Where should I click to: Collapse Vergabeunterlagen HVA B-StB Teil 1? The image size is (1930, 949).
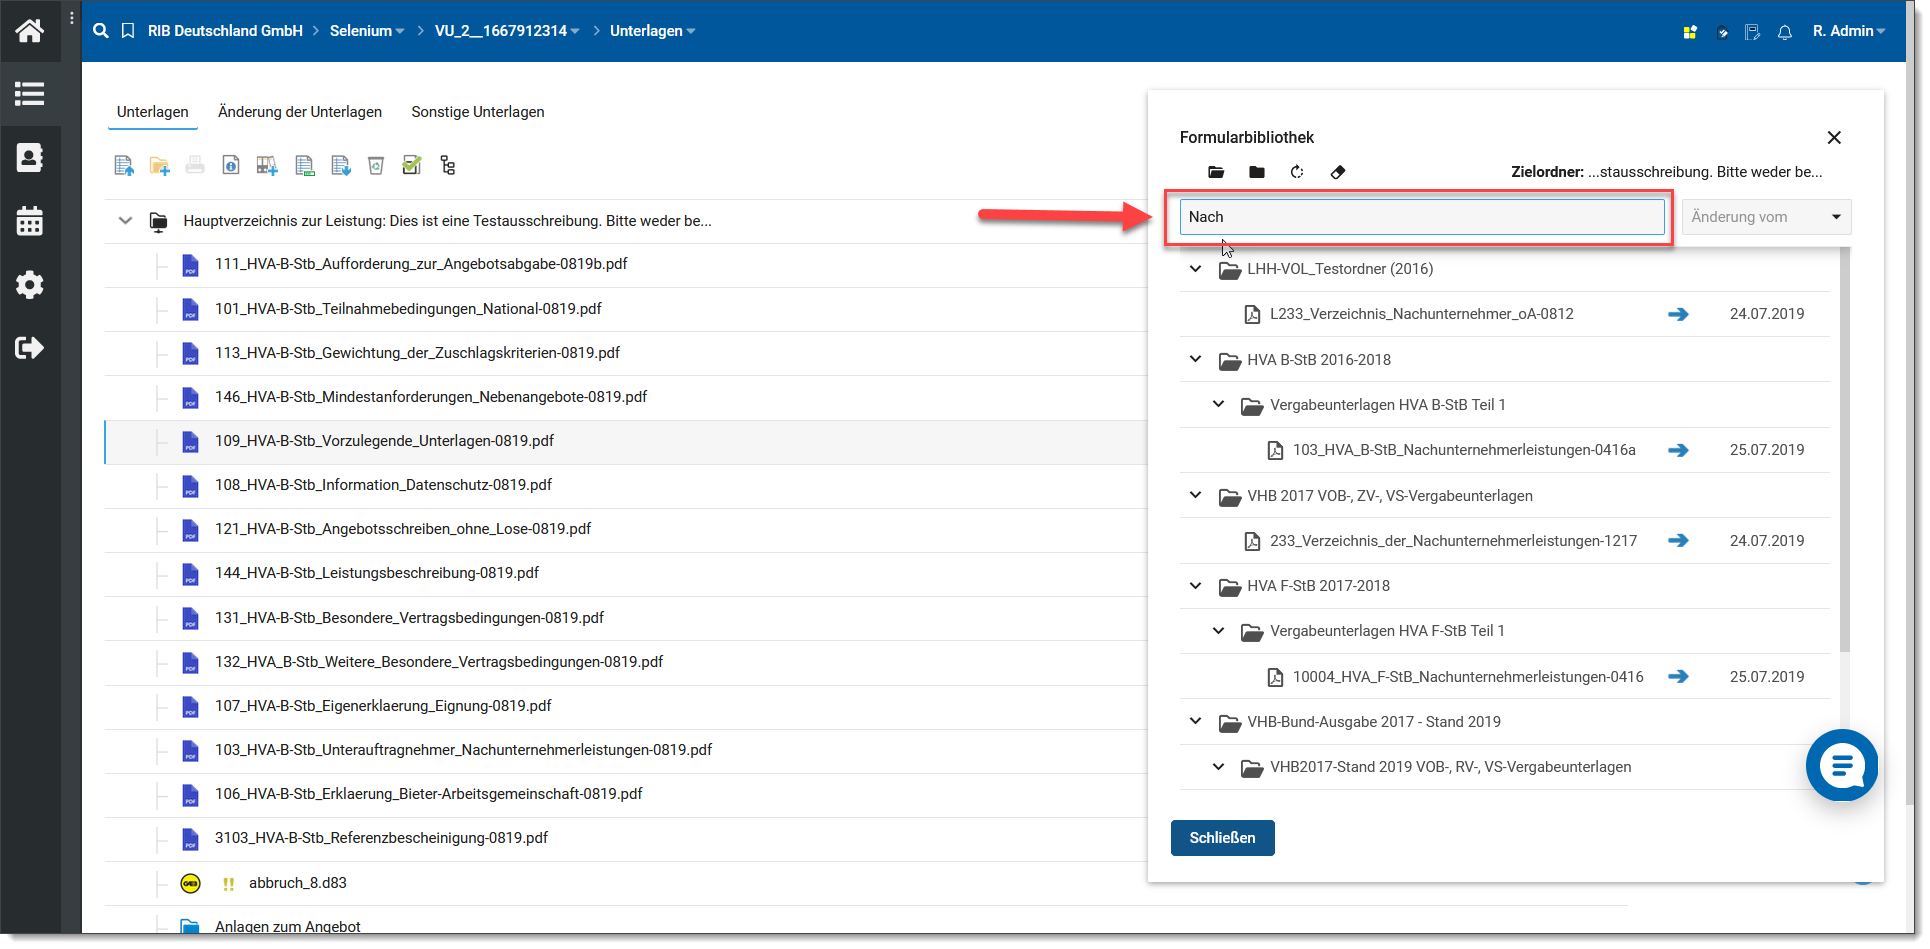click(1218, 405)
